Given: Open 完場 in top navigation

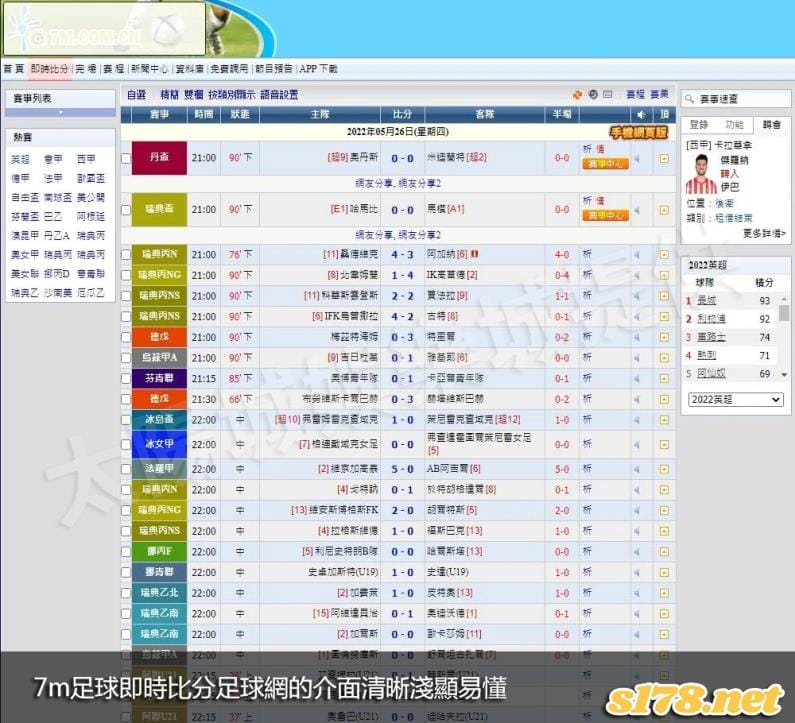Looking at the screenshot, I should tap(86, 69).
